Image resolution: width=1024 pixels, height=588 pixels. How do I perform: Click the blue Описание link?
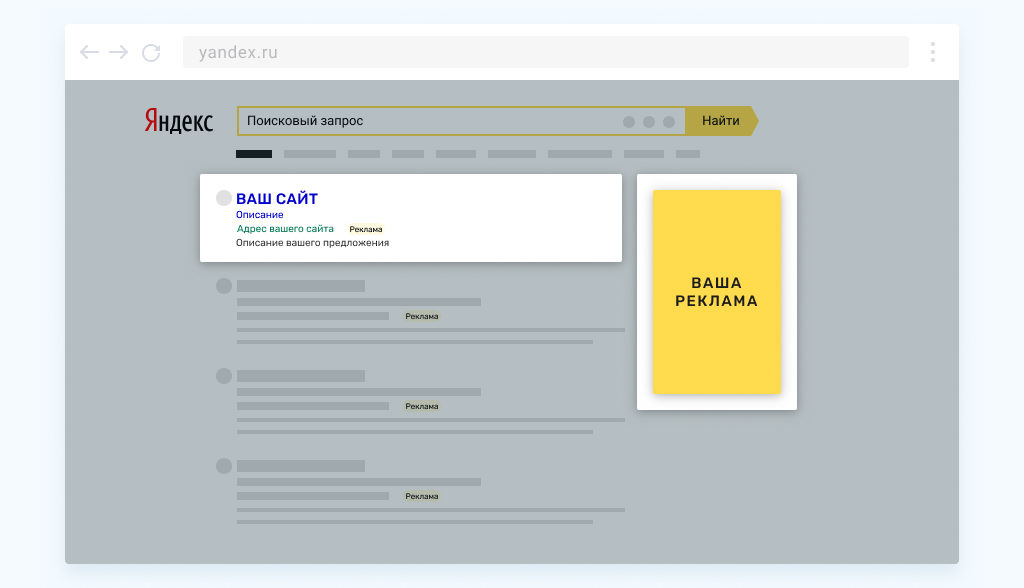[x=260, y=215]
